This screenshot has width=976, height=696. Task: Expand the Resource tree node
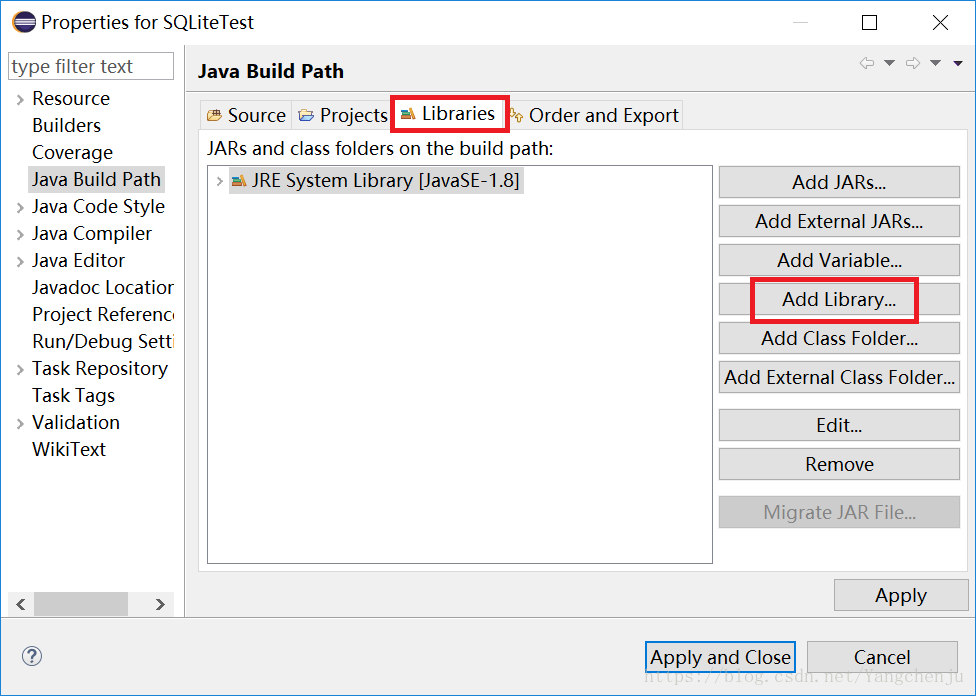[x=20, y=98]
